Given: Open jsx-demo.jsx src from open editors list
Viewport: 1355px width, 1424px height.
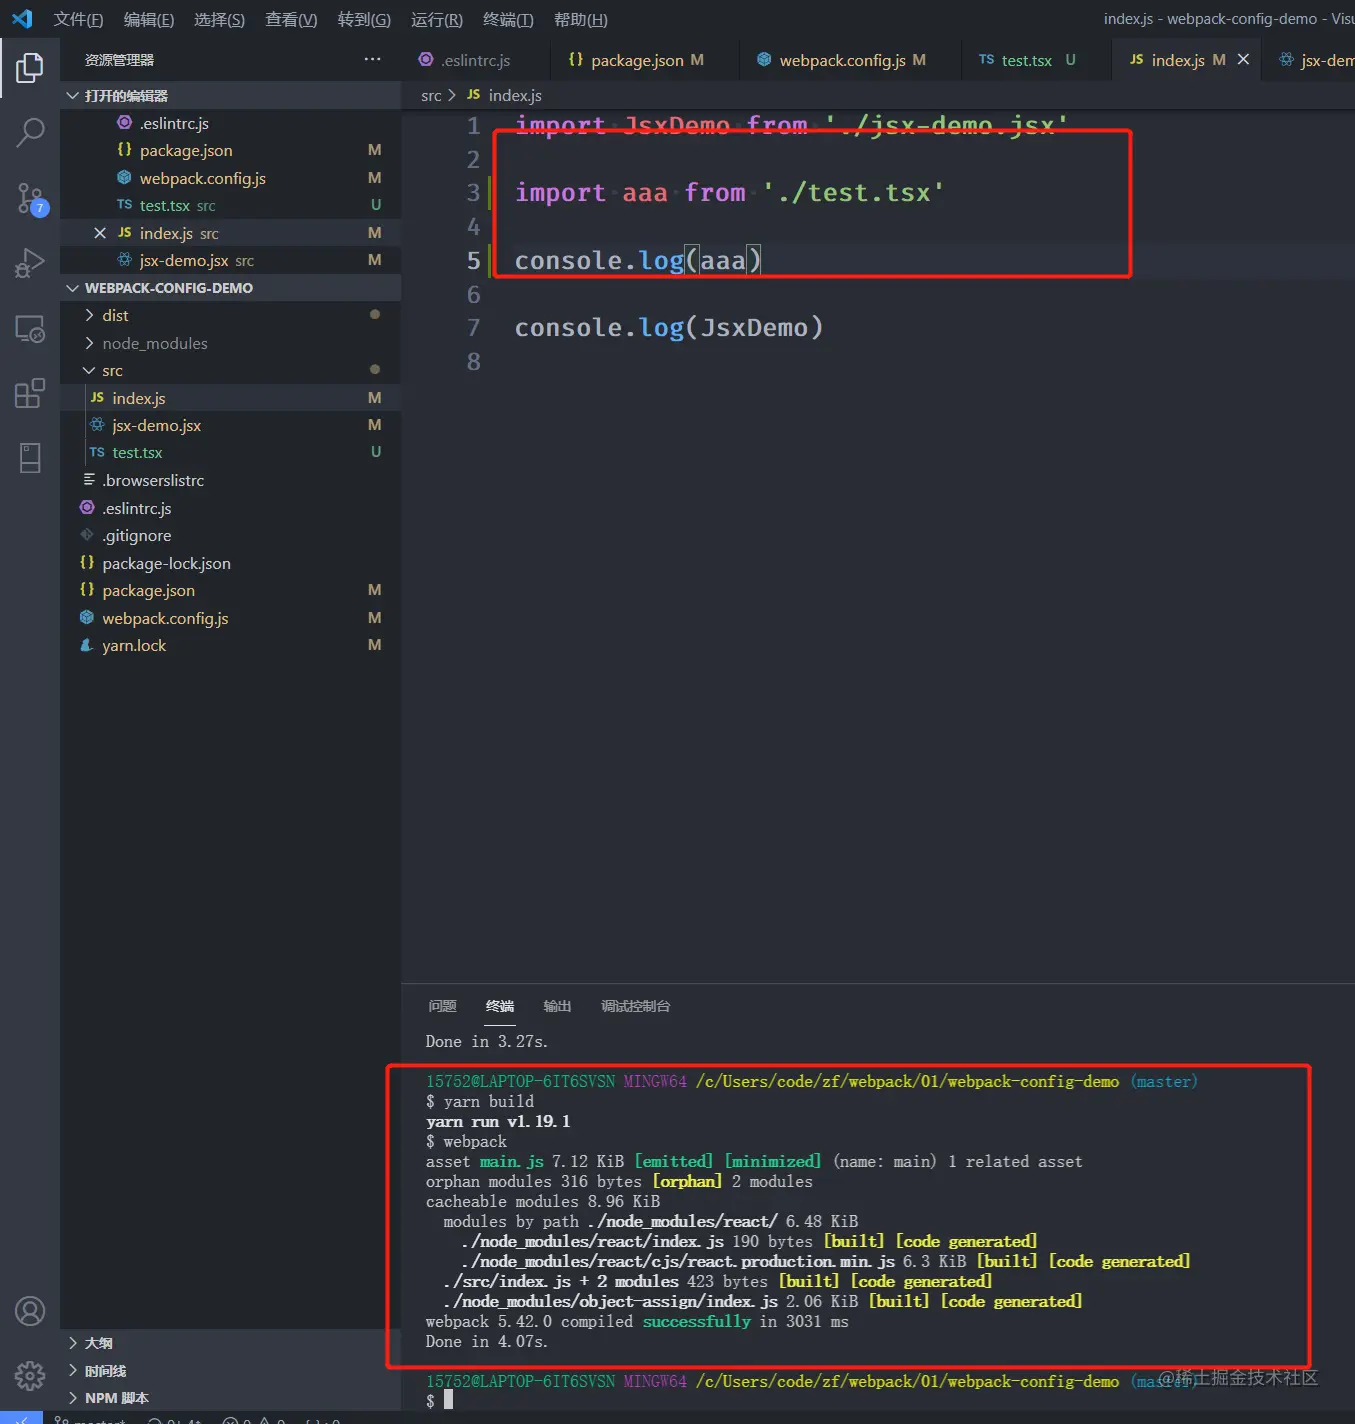Looking at the screenshot, I should 230,260.
